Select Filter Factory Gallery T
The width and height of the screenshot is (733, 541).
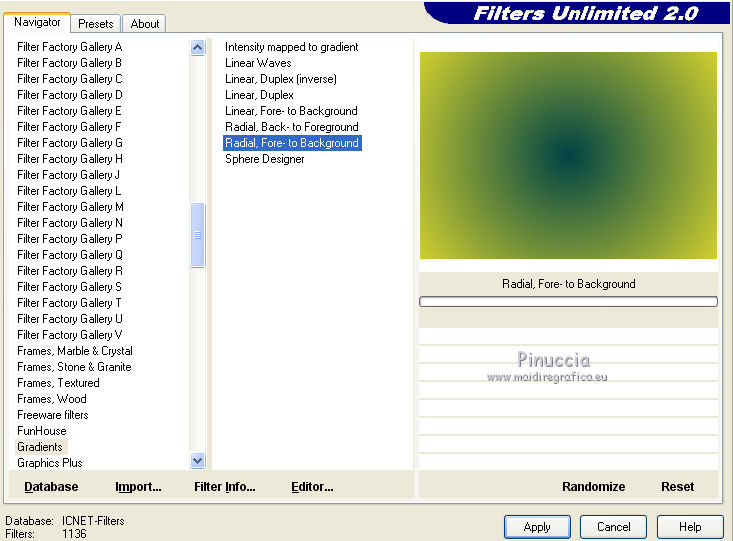point(69,303)
